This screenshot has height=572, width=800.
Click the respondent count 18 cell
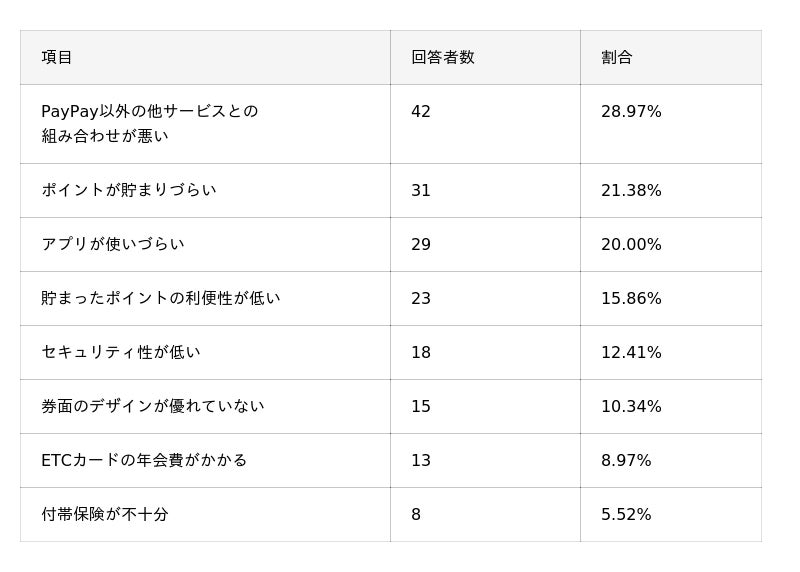[x=421, y=352]
